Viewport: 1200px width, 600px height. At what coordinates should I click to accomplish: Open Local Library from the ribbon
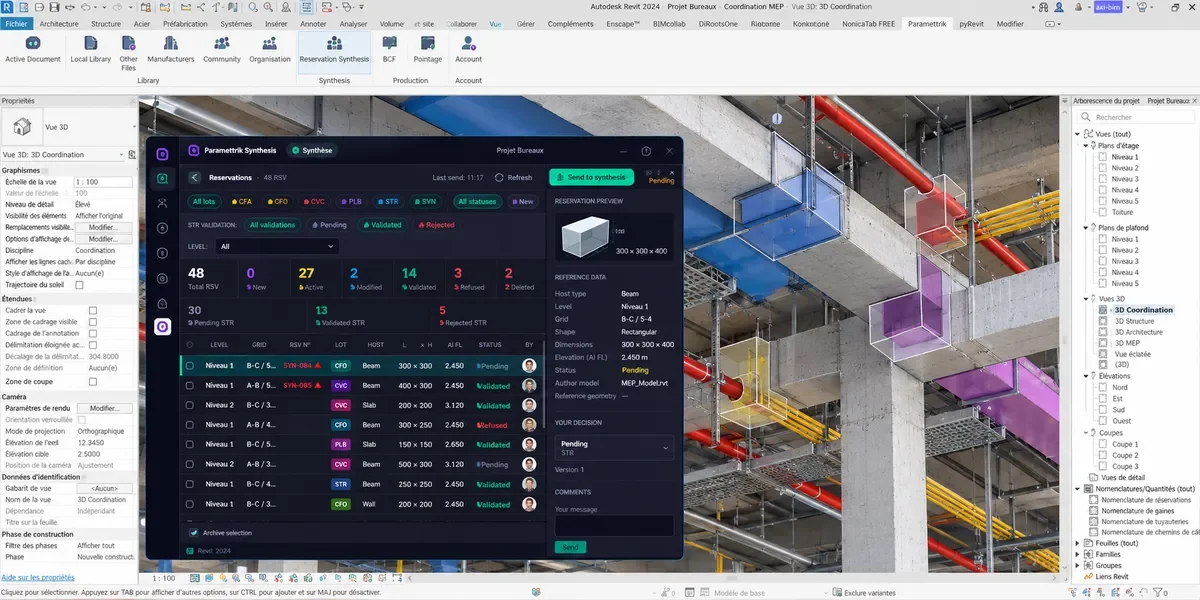91,50
